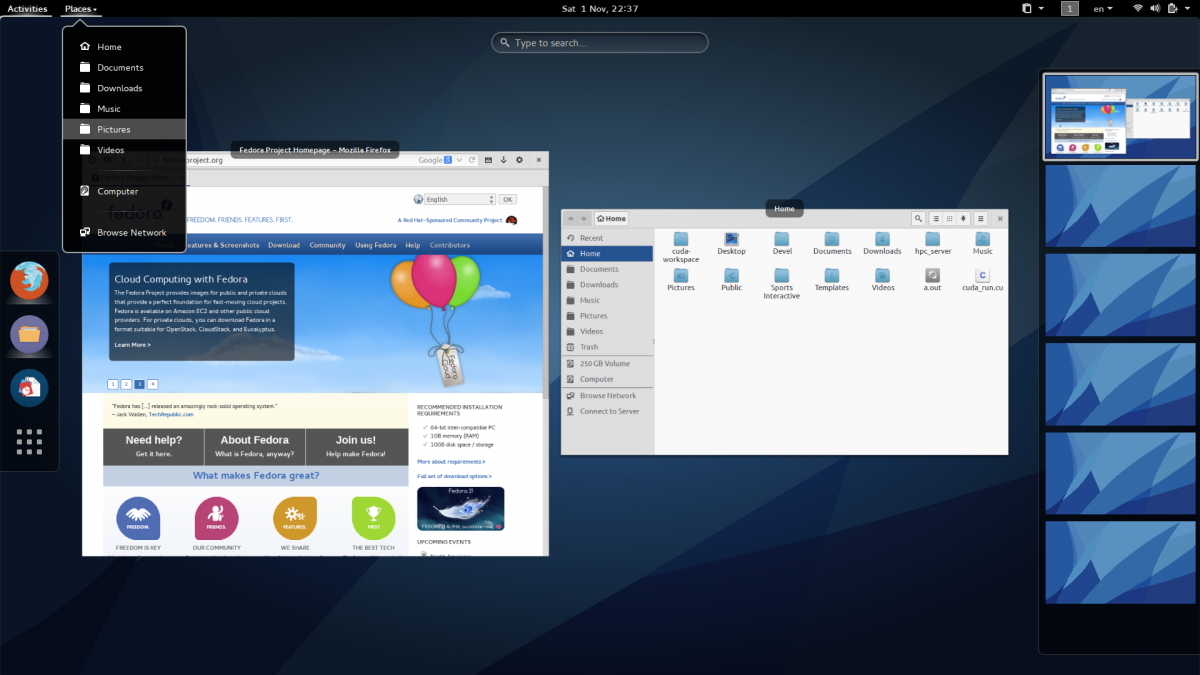Click the workspace indicator number 1

tap(1070, 8)
